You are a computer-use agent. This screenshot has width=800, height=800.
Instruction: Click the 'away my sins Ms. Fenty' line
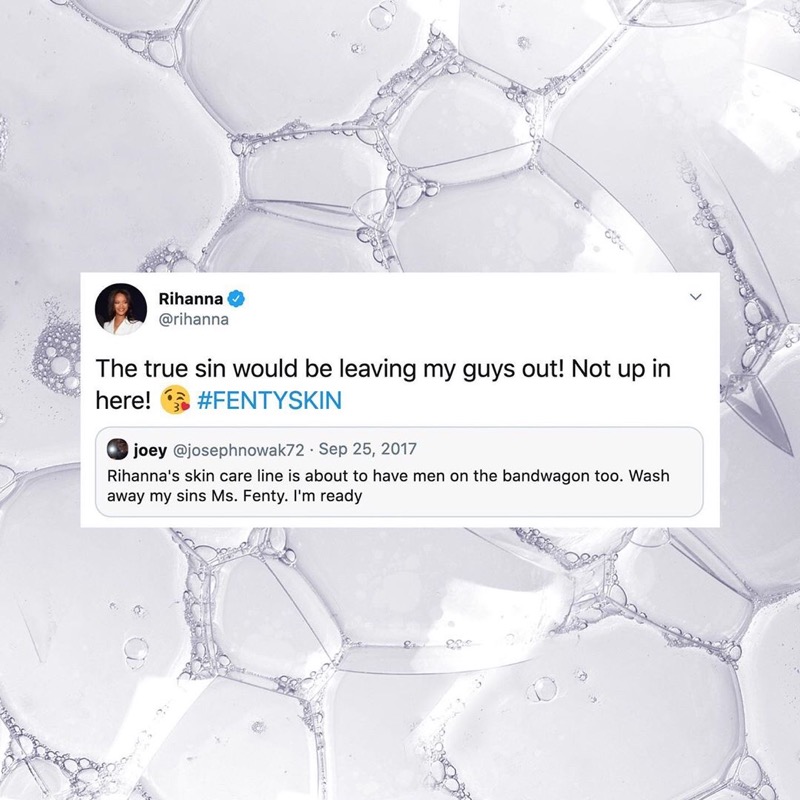[x=235, y=496]
